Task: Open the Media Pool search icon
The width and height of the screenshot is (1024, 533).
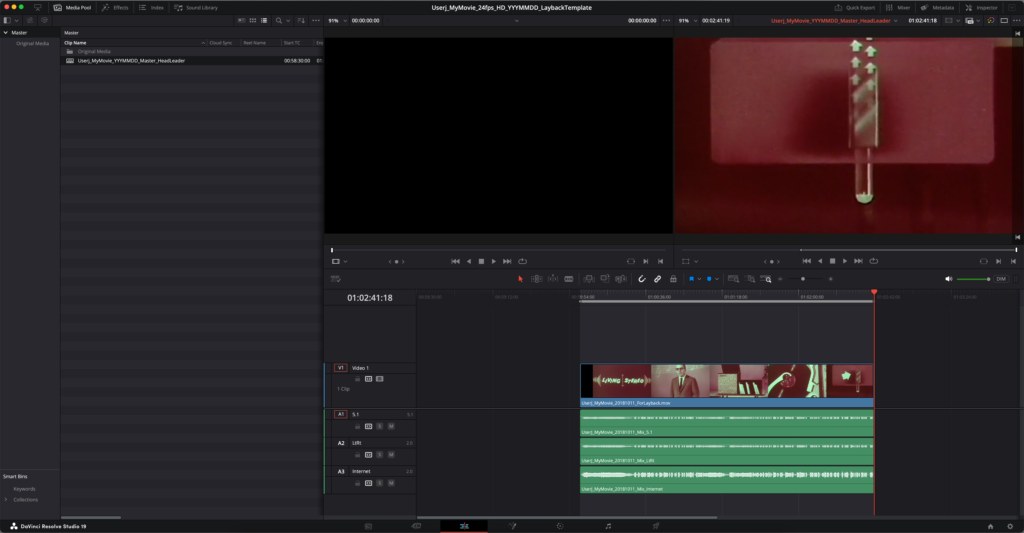Action: tap(279, 20)
